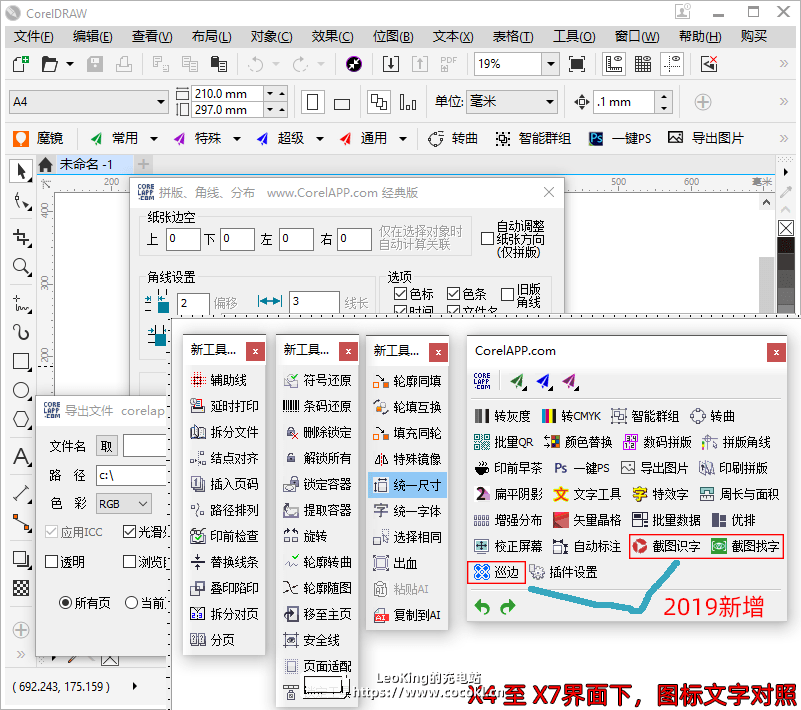The height and width of the screenshot is (710, 801).
Task: Click the 转曲 toolbar button
Action: click(x=453, y=138)
